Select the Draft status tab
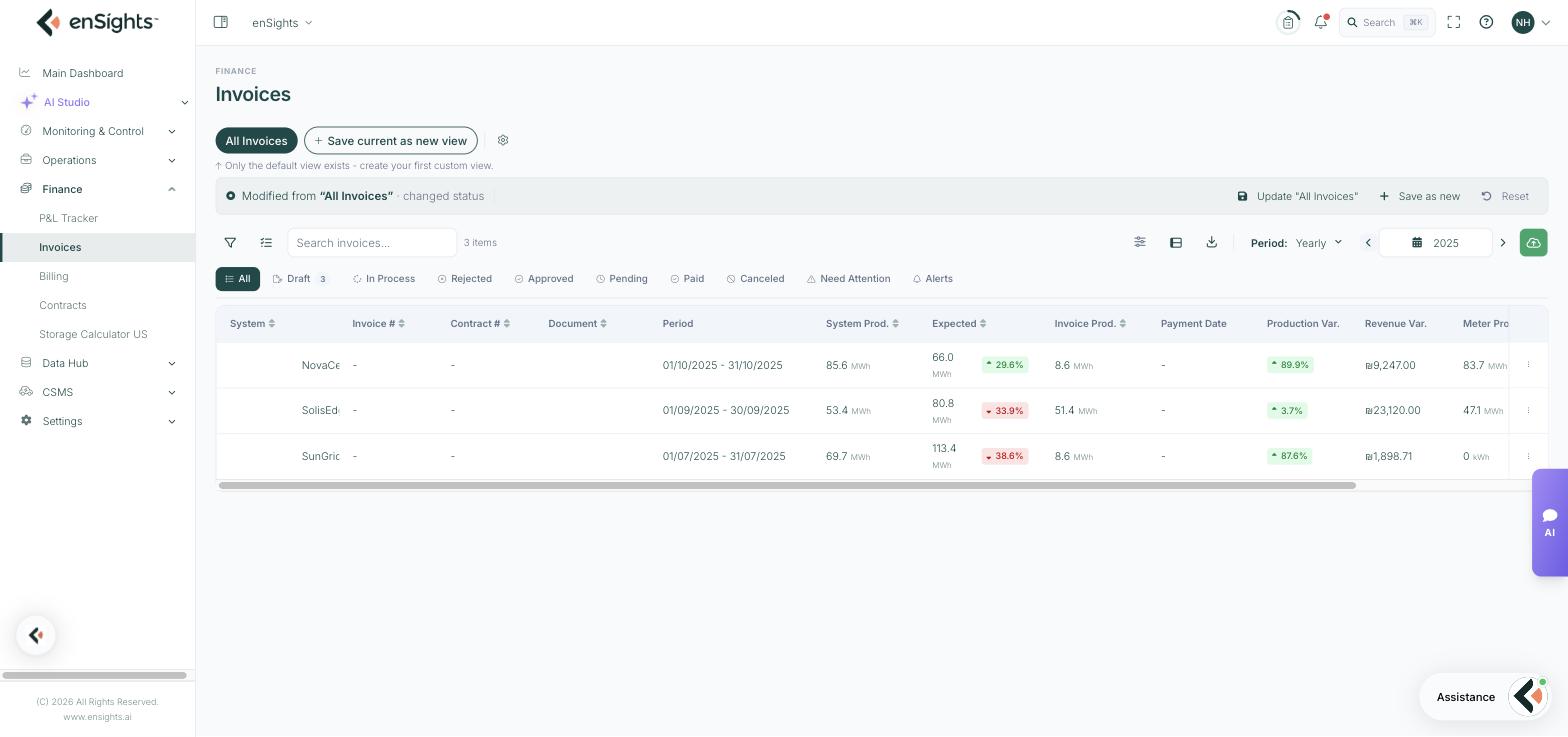Screen dimensions: 1568x737 [300, 279]
